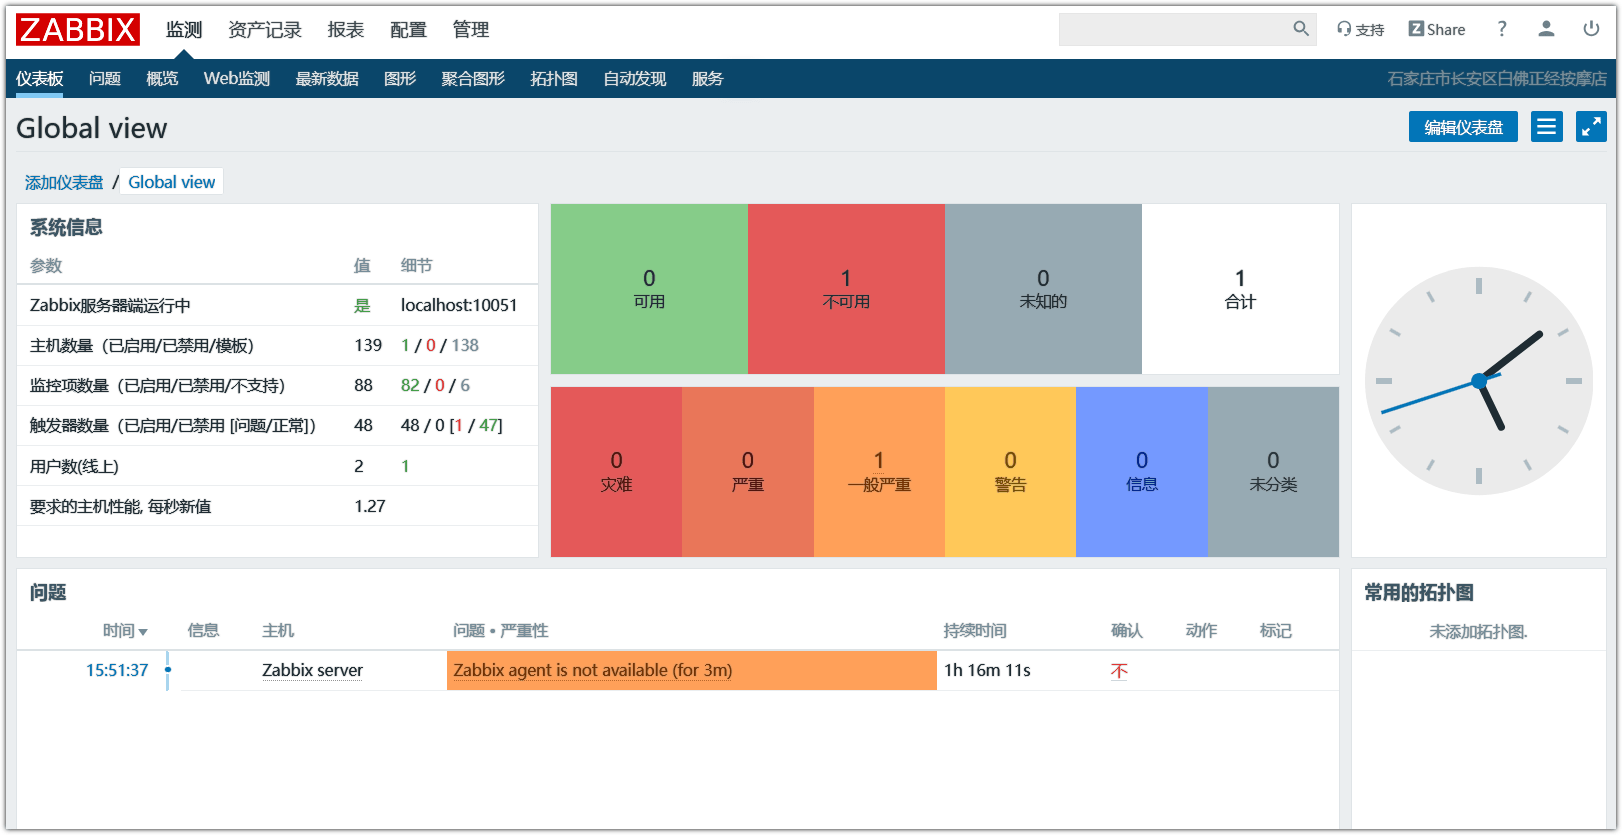Open the user profile icon
The width and height of the screenshot is (1622, 835).
tap(1546, 29)
